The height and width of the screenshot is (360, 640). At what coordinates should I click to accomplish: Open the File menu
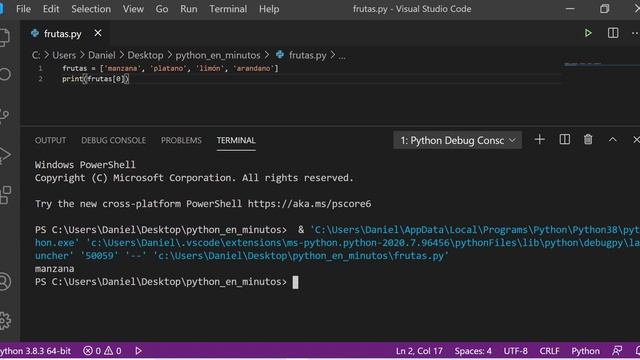[23, 9]
